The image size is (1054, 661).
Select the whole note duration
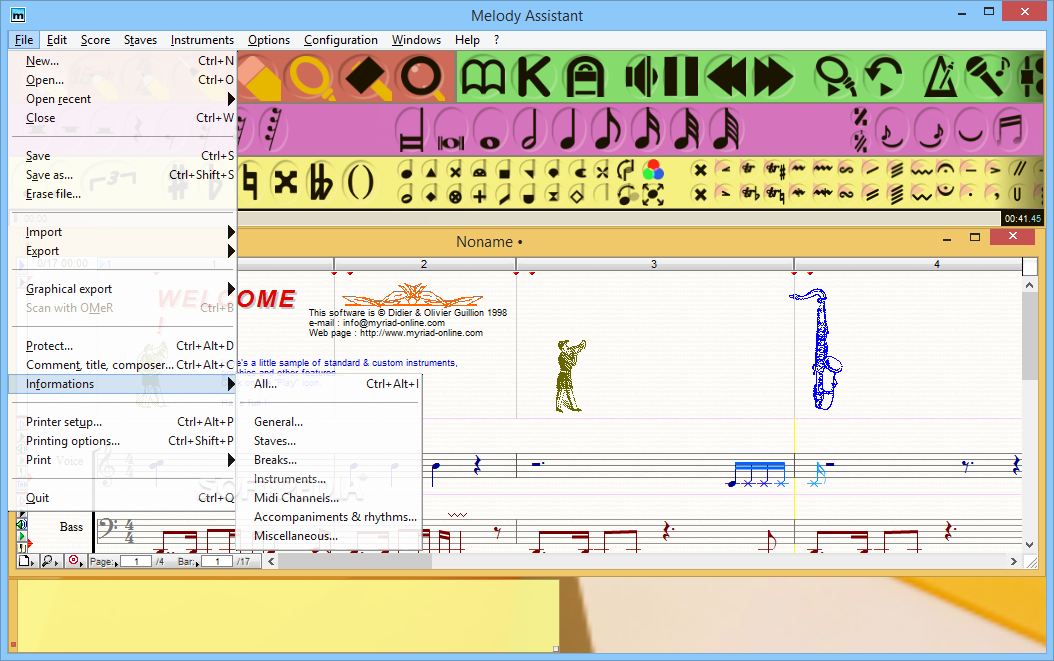click(490, 129)
